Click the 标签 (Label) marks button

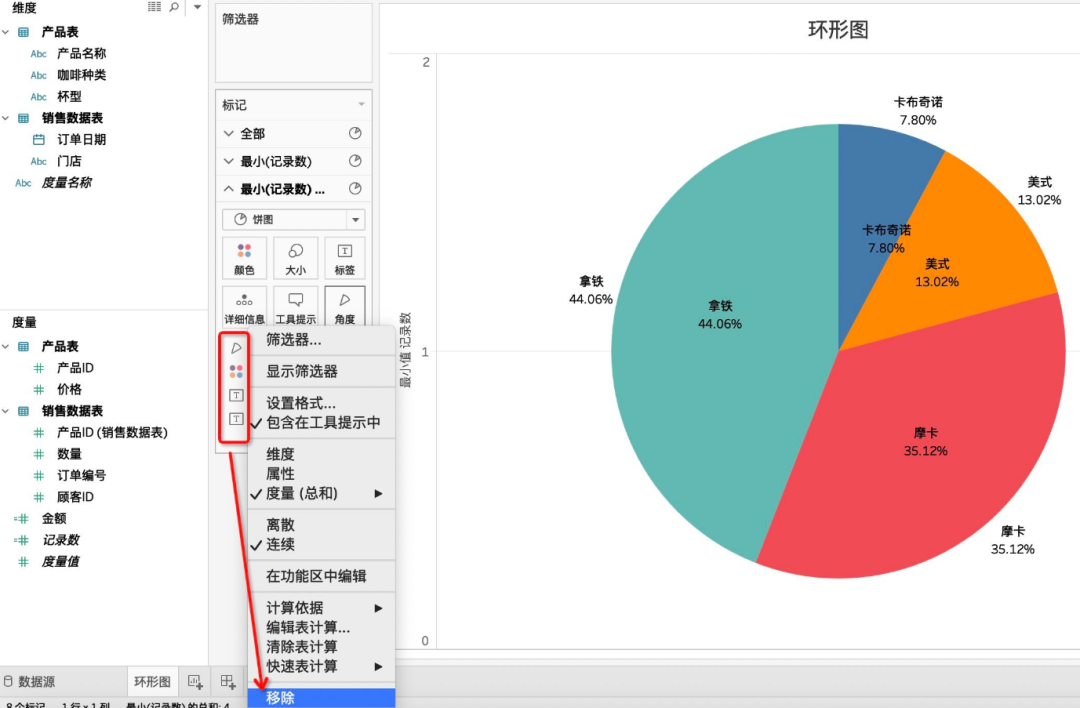click(345, 258)
